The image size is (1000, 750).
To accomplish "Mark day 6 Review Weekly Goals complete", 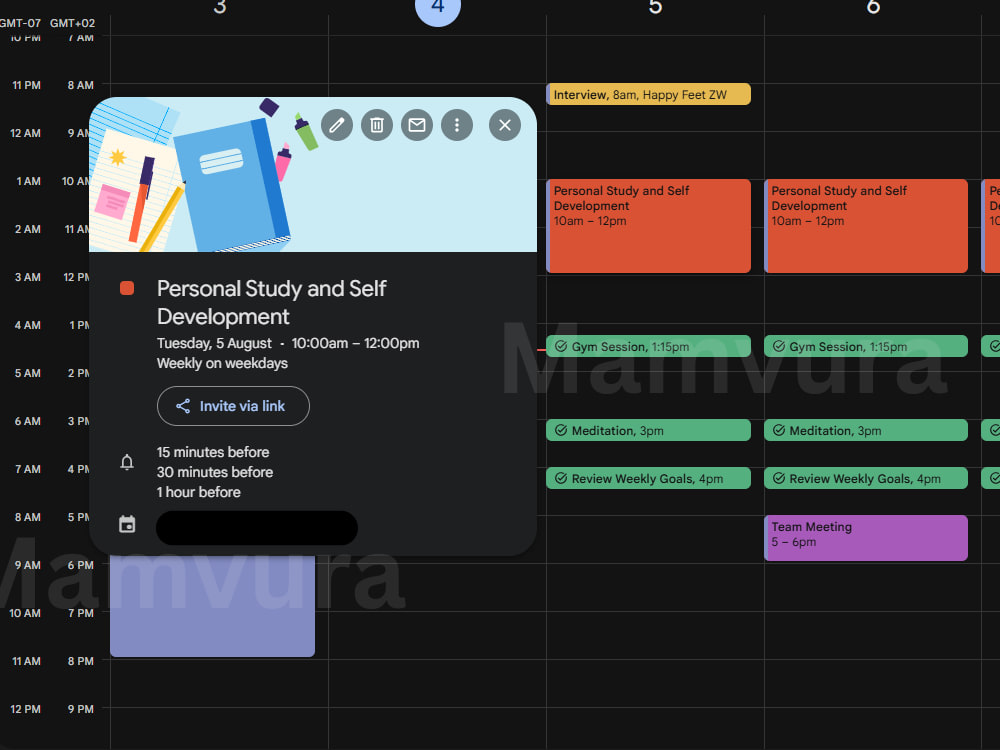I will (x=779, y=478).
